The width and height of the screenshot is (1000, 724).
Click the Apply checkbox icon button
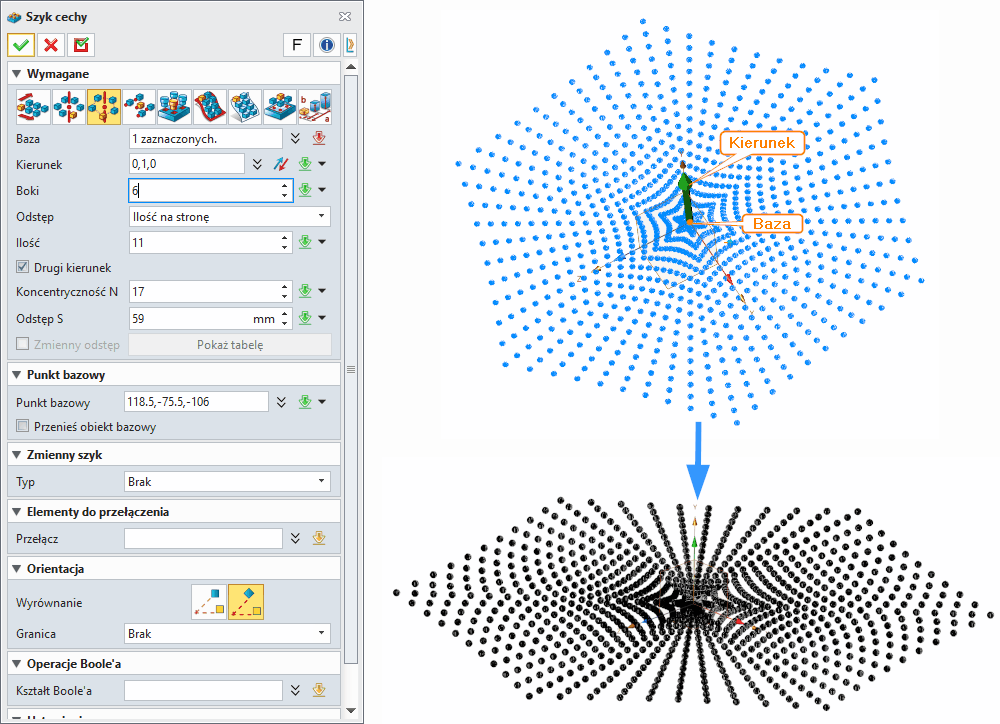pos(80,45)
